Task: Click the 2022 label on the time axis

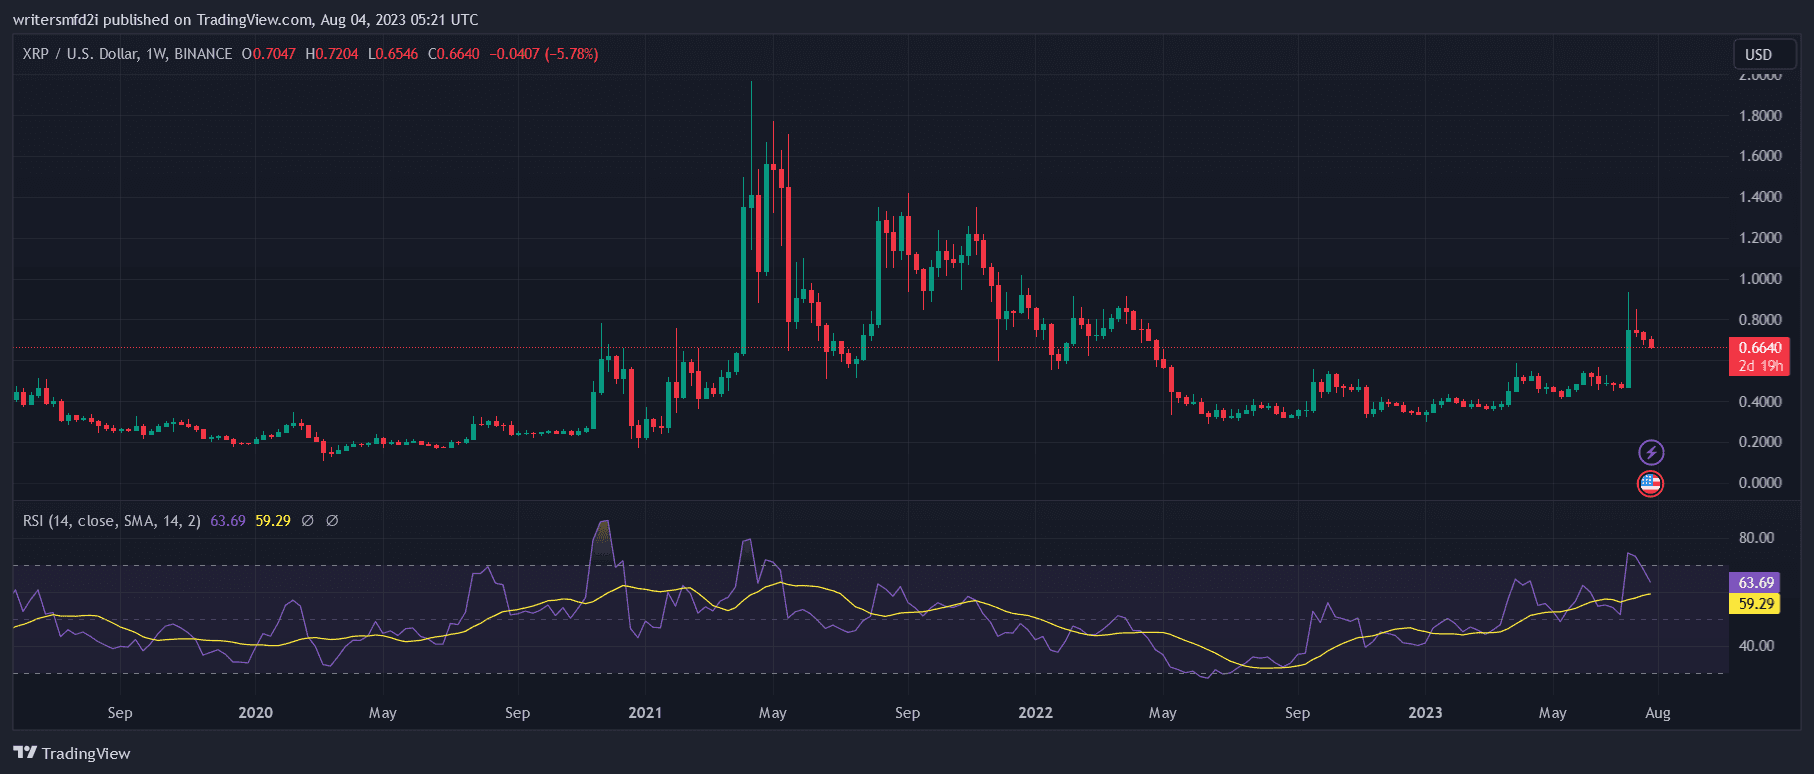Action: coord(1035,713)
